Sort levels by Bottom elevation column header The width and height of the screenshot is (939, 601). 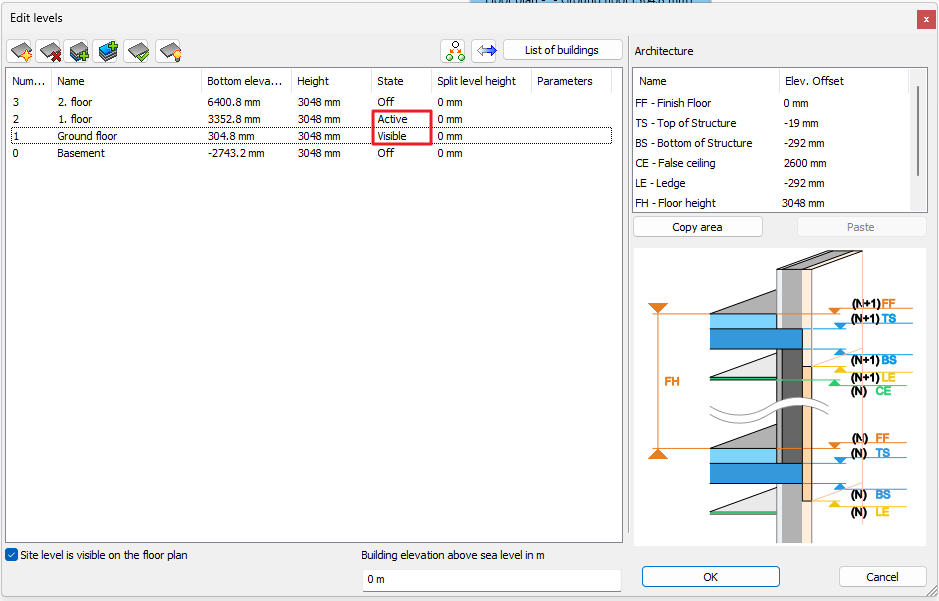coord(245,82)
